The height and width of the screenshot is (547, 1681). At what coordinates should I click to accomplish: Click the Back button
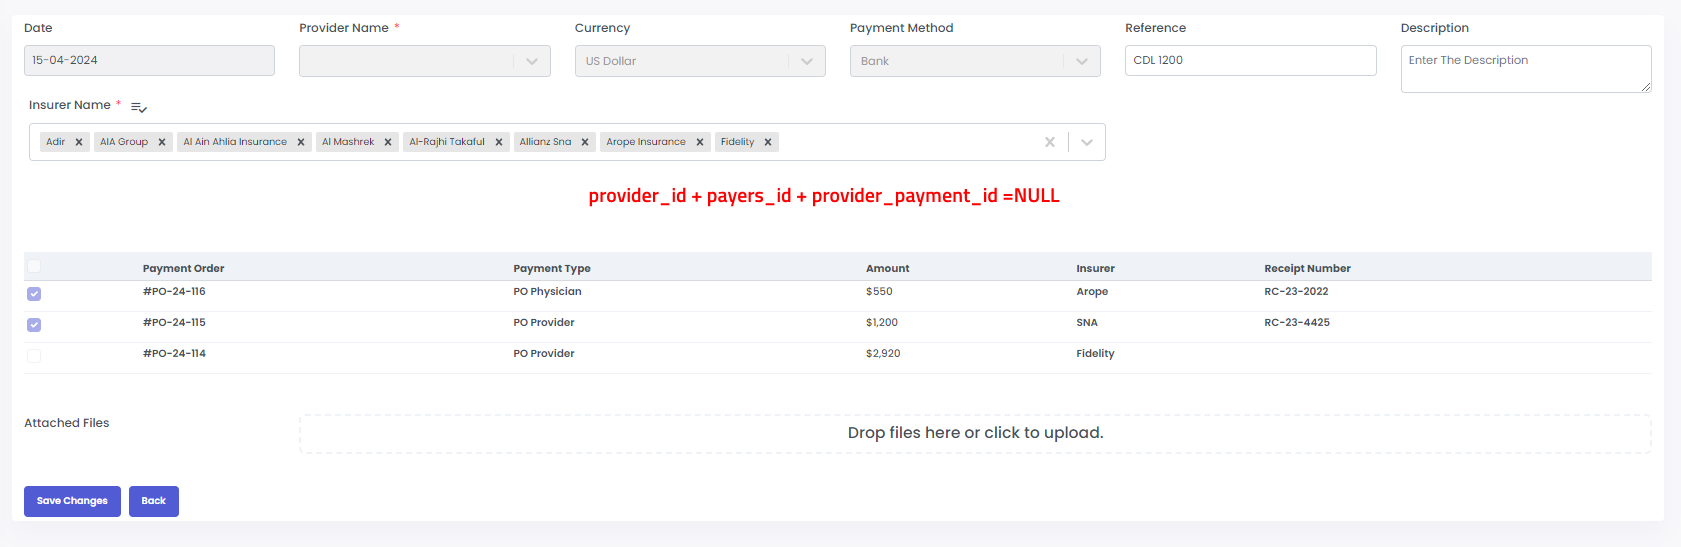pos(154,501)
